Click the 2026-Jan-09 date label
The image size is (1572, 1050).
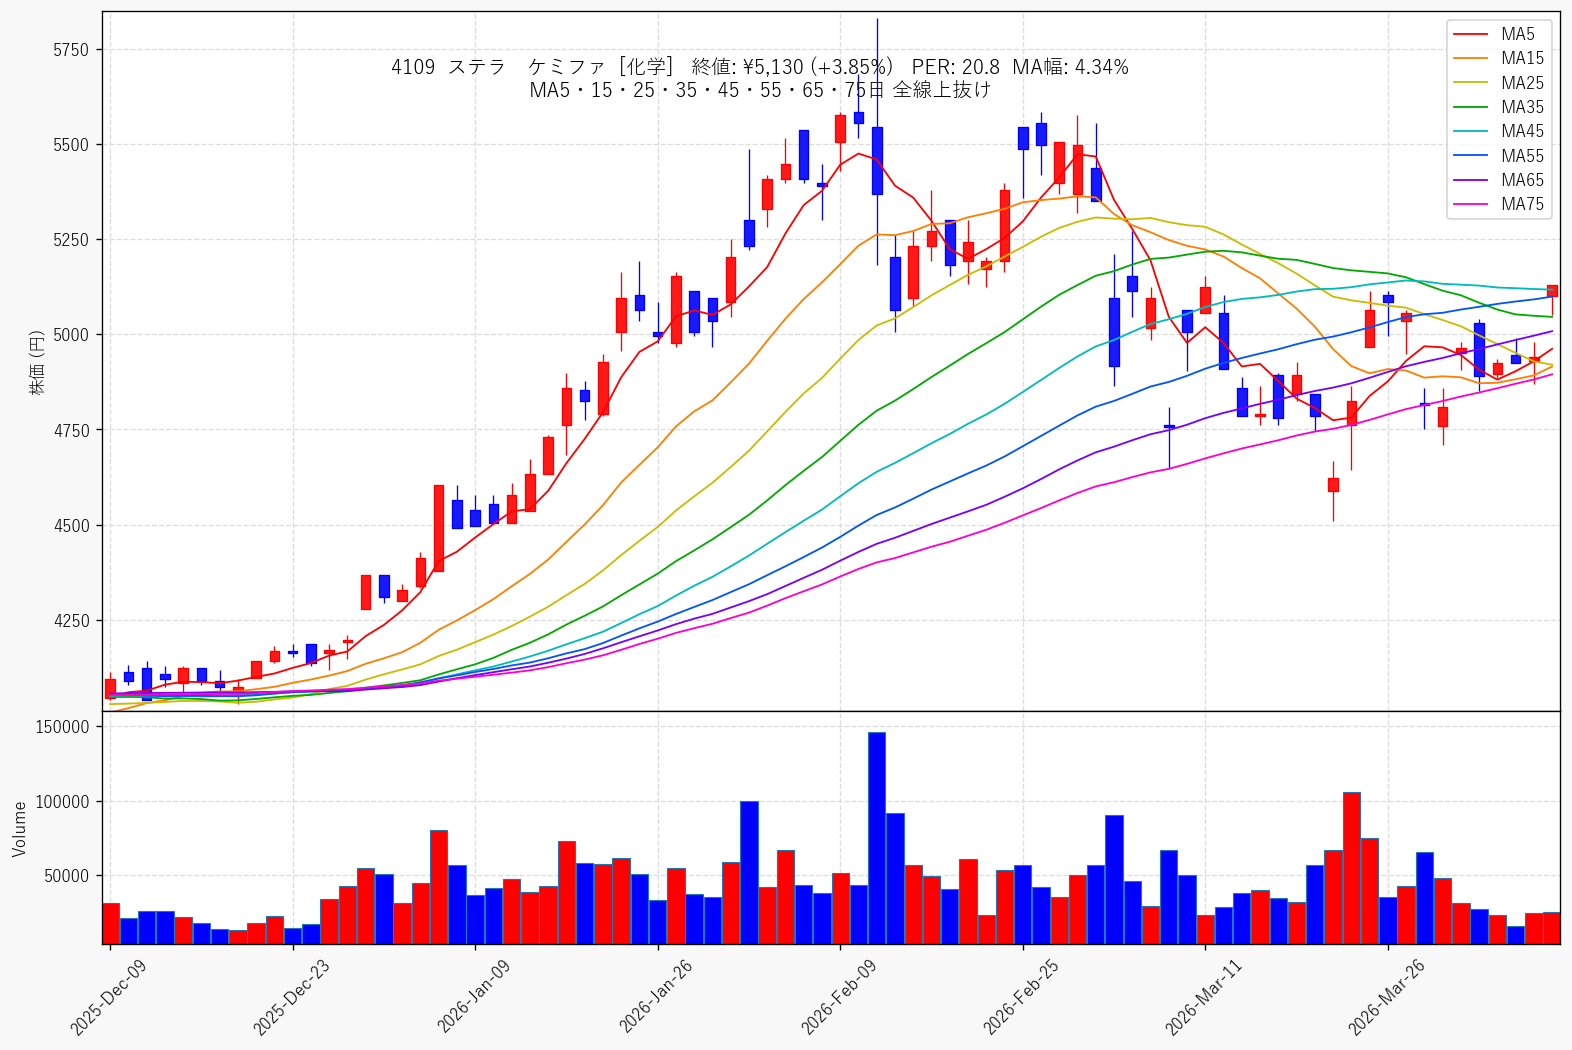tap(473, 997)
